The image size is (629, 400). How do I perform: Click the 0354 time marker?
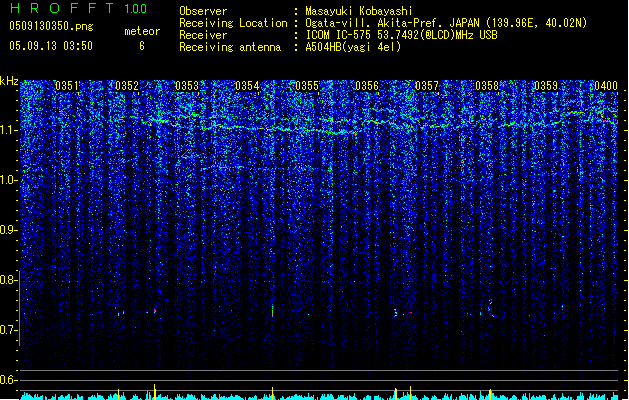(247, 85)
